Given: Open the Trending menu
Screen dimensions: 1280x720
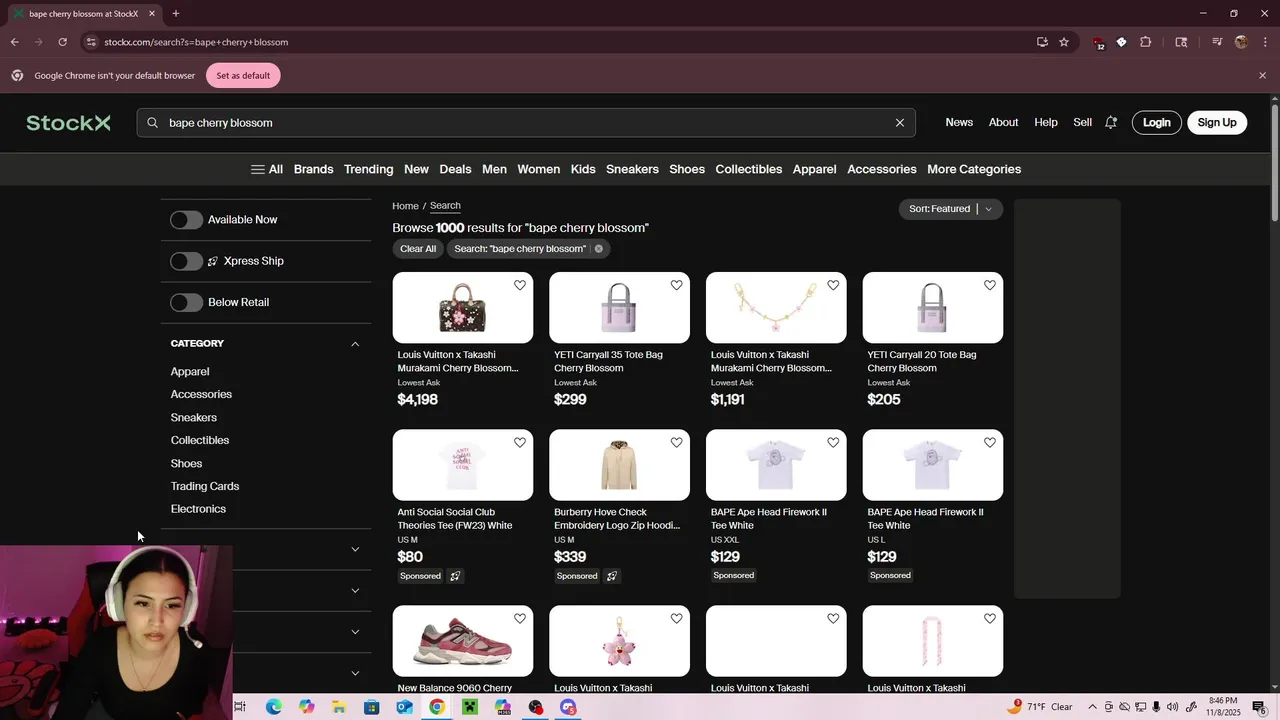Looking at the screenshot, I should tap(368, 169).
